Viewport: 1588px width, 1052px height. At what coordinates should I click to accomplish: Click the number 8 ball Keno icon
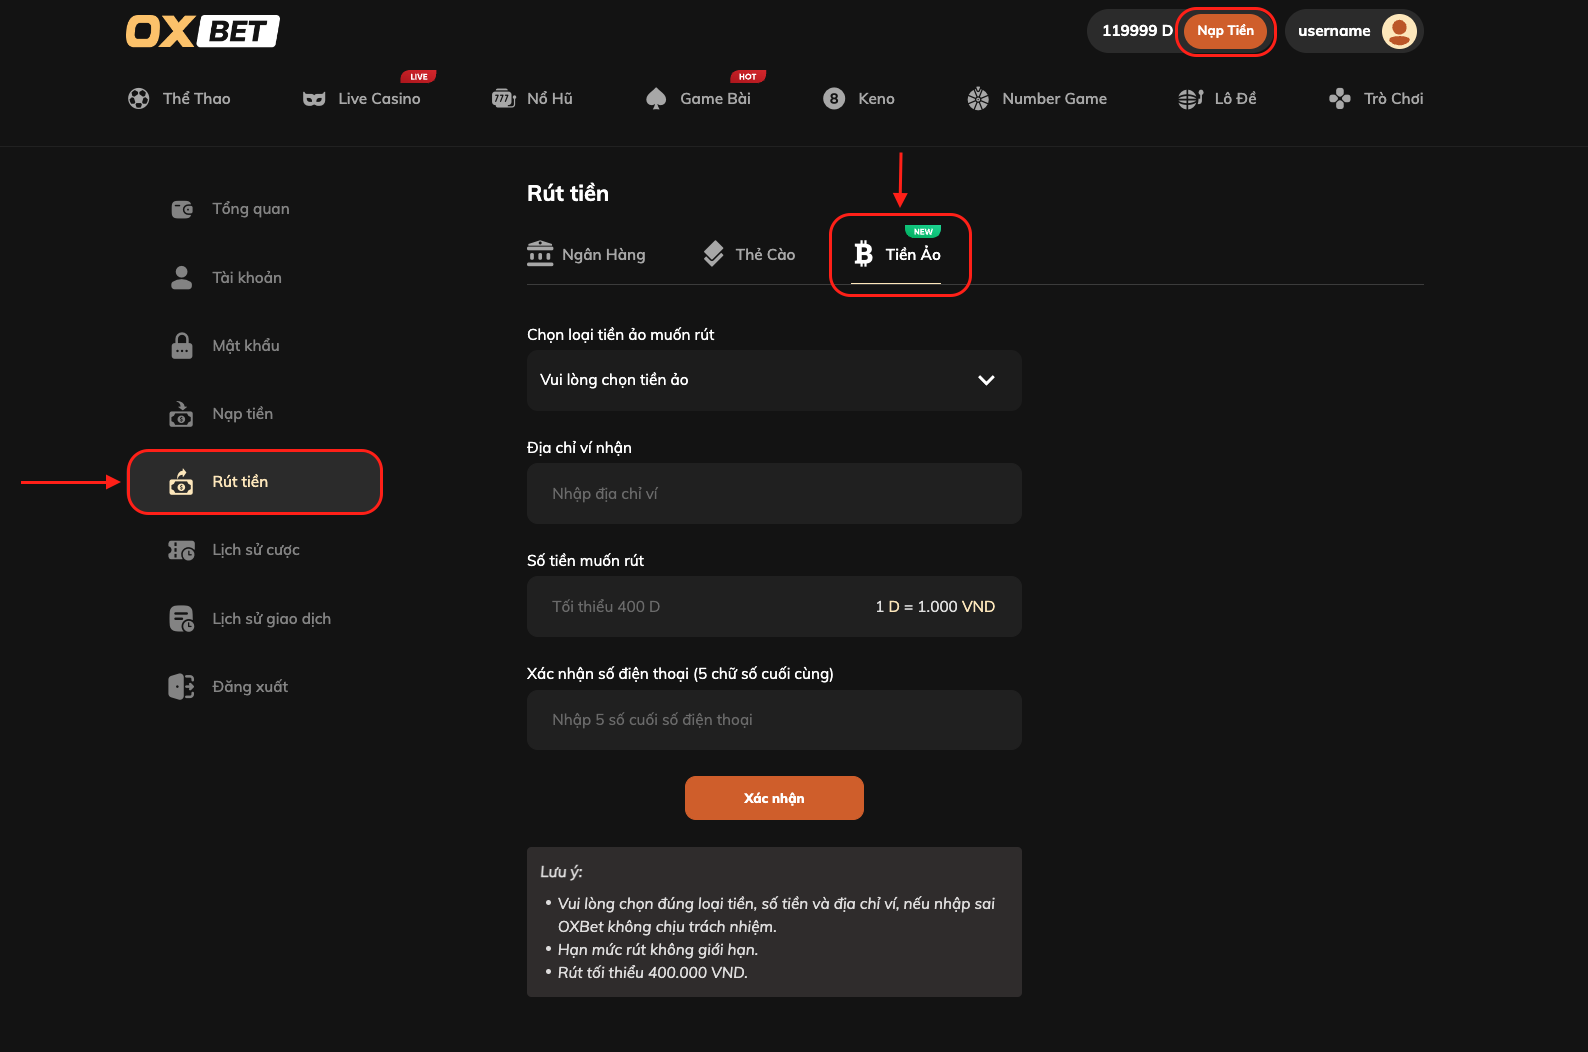pos(834,98)
